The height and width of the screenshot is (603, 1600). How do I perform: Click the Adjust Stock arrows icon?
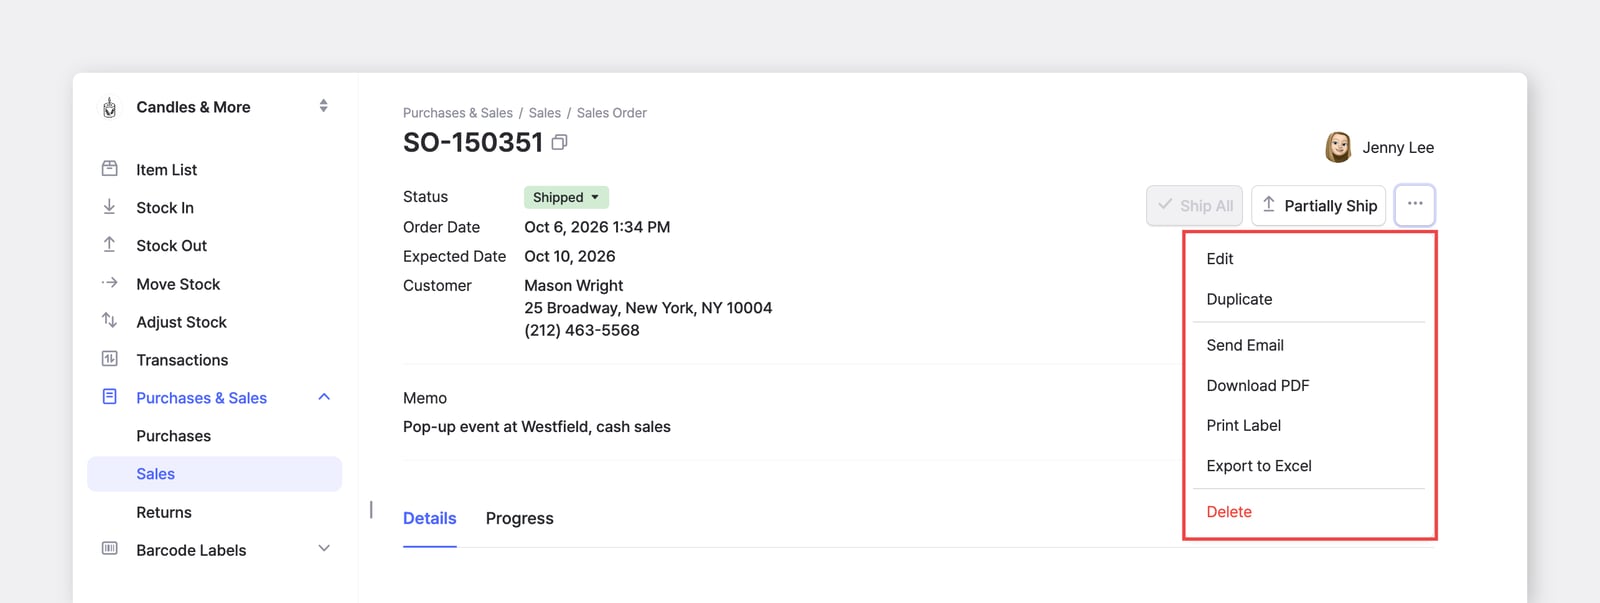click(x=110, y=321)
